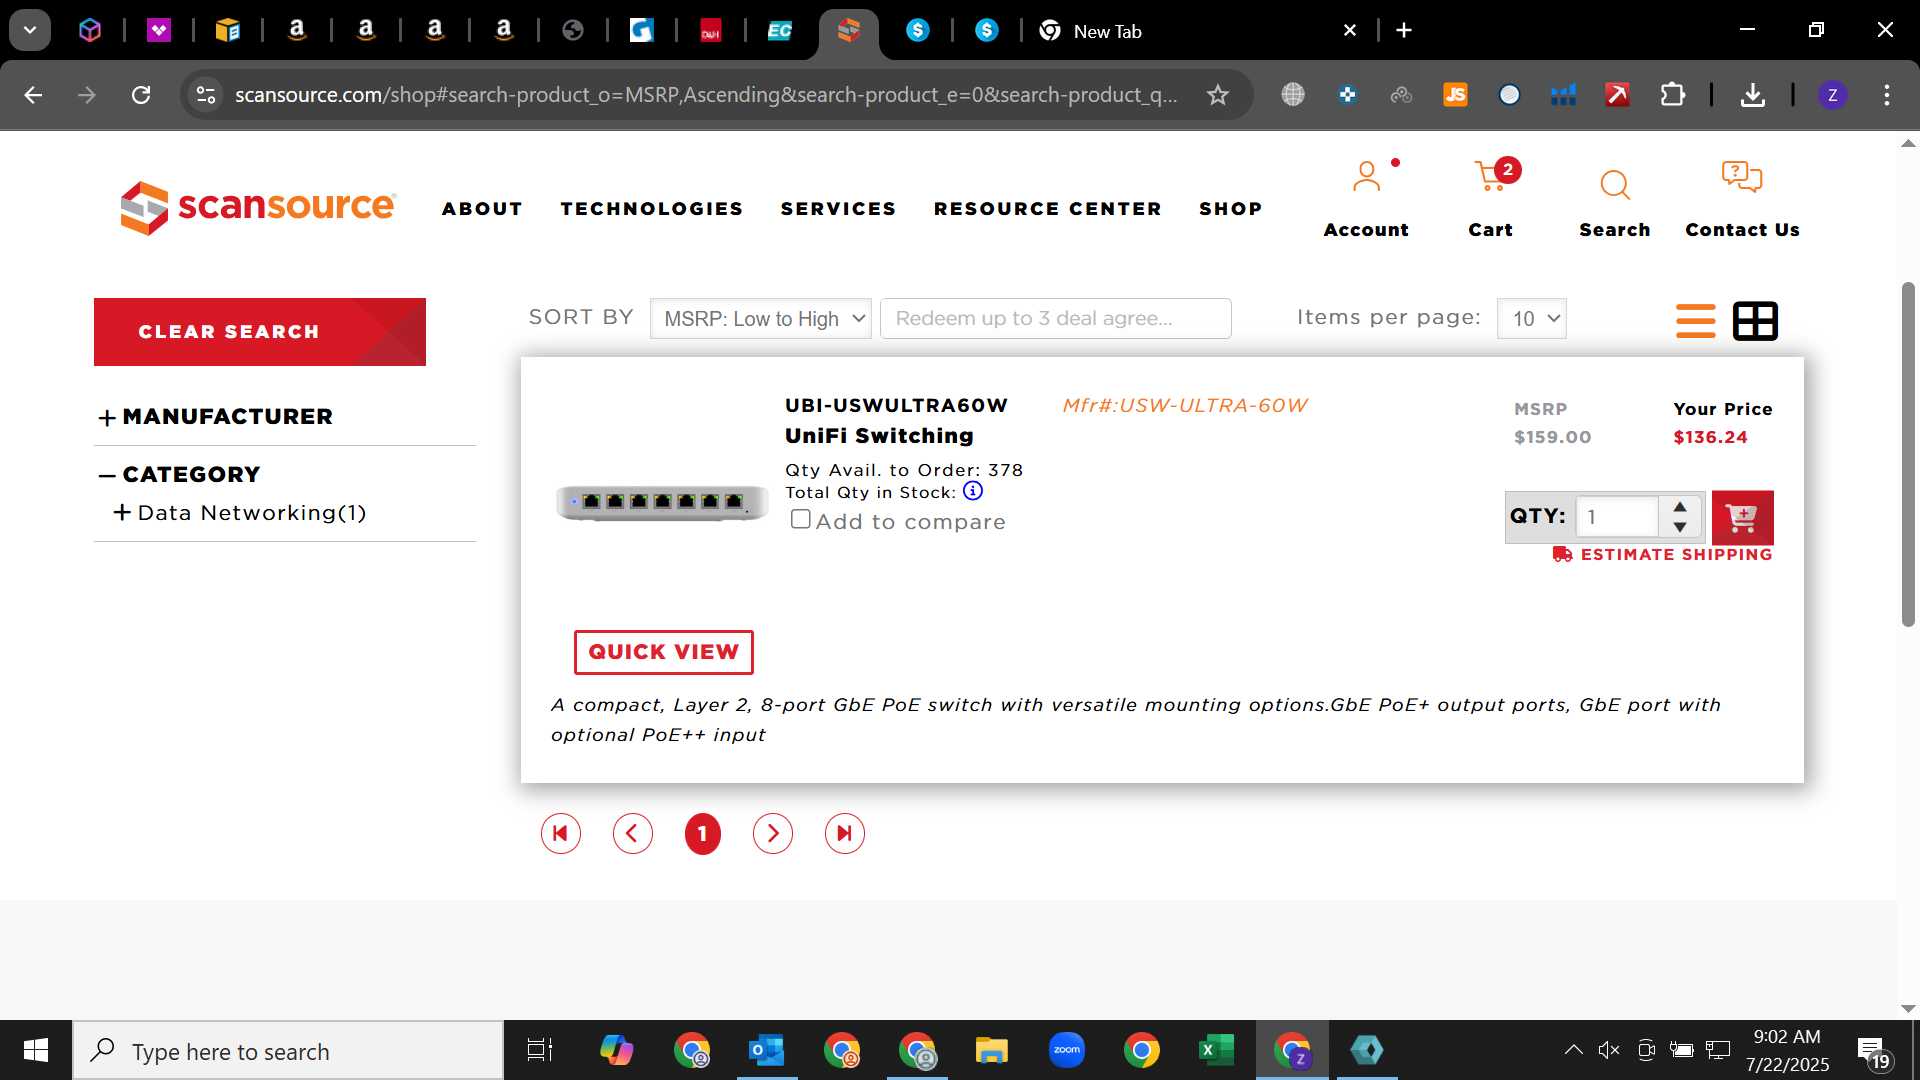This screenshot has width=1920, height=1080.
Task: Click the deal agreement redeem field
Action: (1055, 318)
